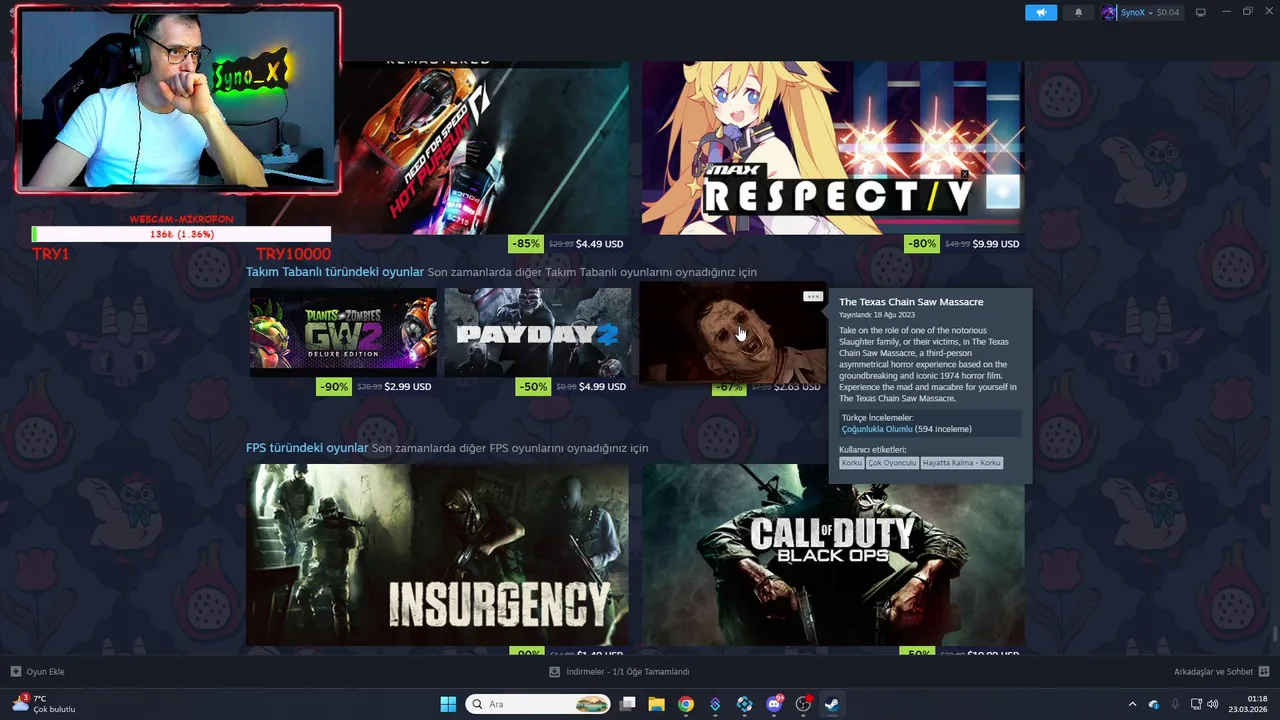Click the $9.99 USD price of Respect V

(x=996, y=244)
